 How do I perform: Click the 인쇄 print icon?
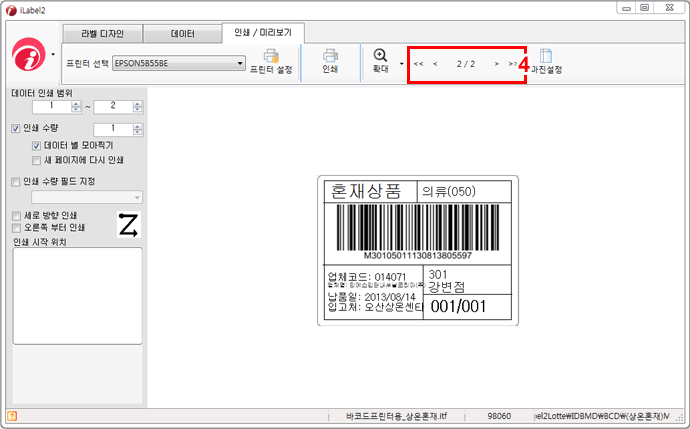(330, 61)
